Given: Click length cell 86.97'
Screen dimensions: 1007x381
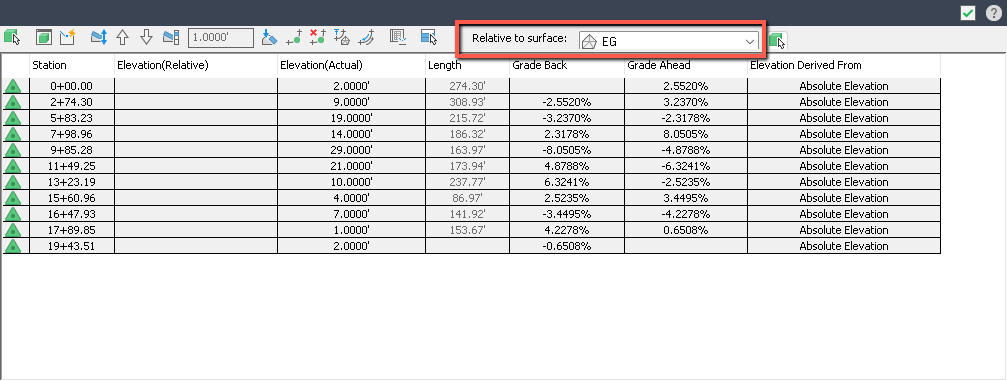Looking at the screenshot, I should 468,198.
